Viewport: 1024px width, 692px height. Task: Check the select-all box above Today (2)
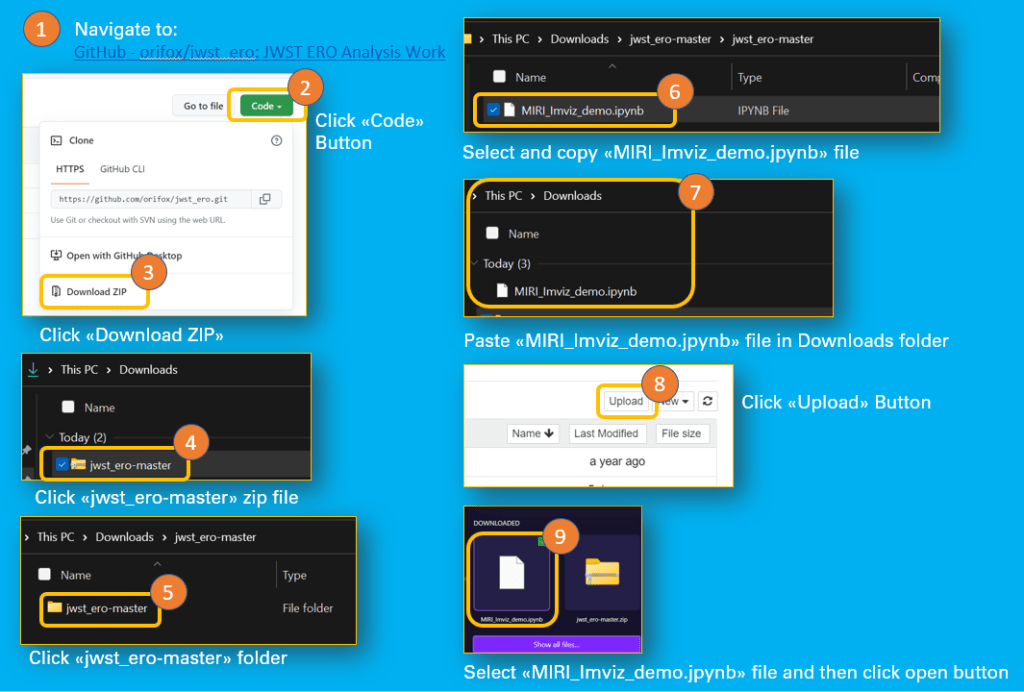(x=68, y=407)
